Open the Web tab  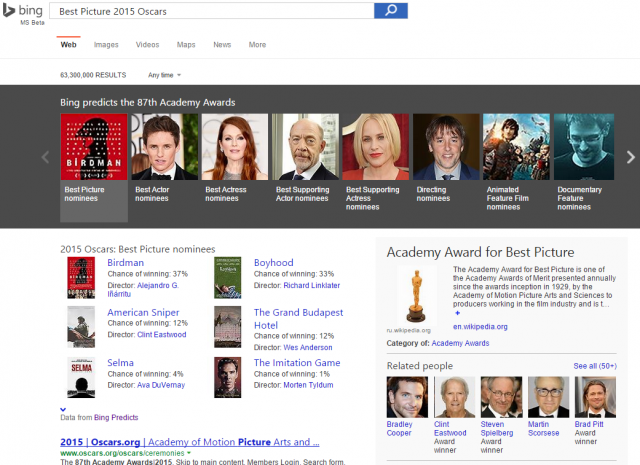pyautogui.click(x=68, y=44)
